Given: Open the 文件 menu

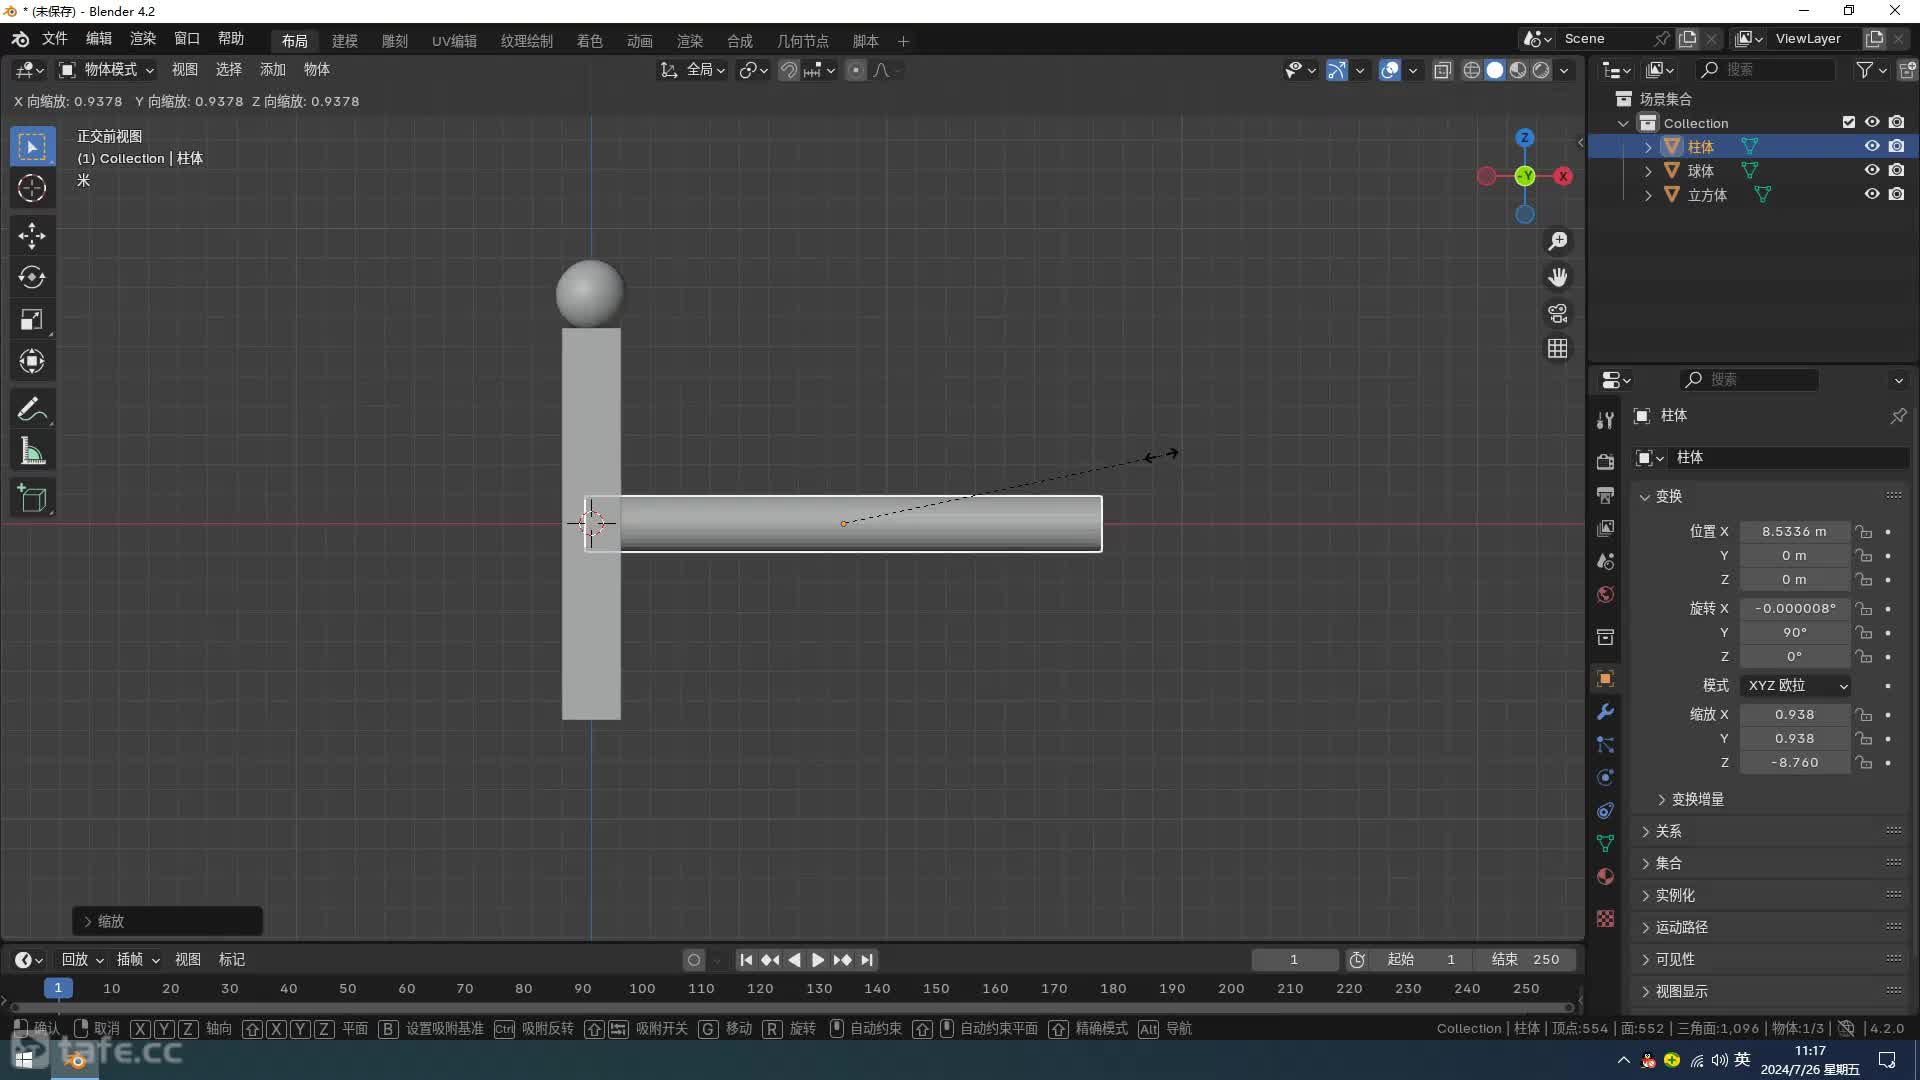Looking at the screenshot, I should tap(54, 39).
